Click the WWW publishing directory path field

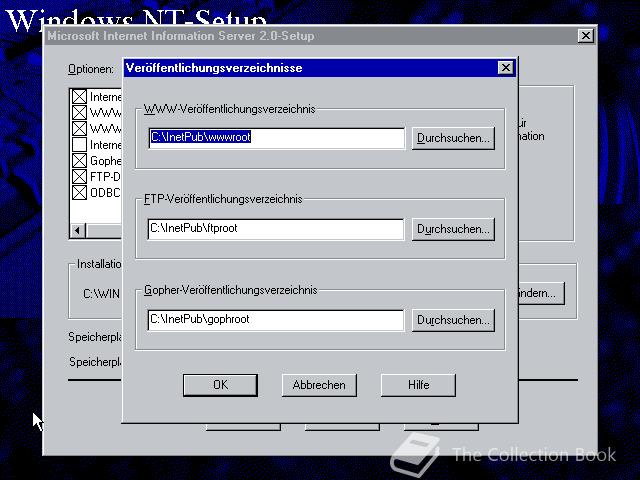click(276, 138)
